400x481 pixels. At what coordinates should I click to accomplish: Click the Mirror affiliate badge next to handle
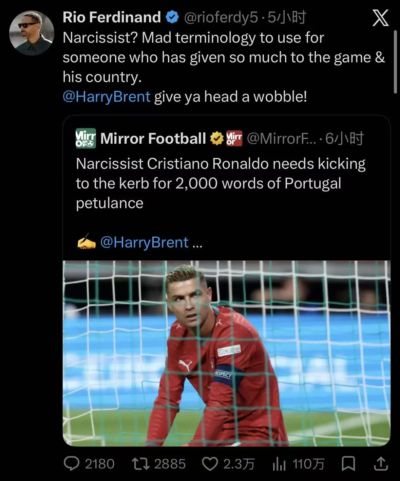234,138
